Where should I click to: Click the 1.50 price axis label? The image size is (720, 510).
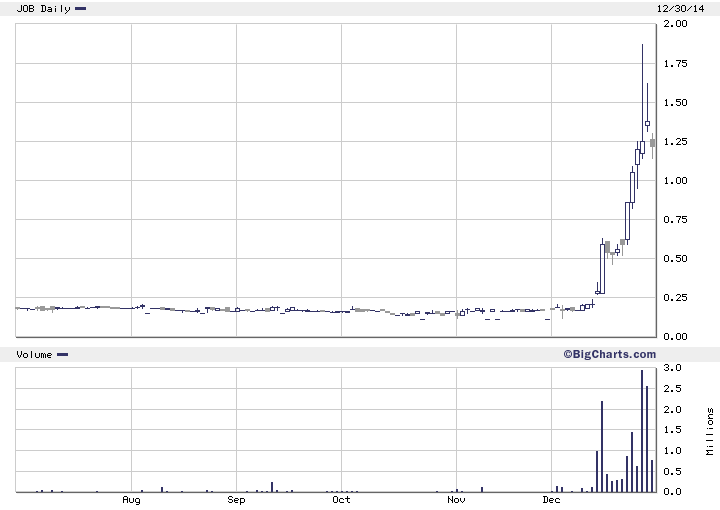(675, 102)
